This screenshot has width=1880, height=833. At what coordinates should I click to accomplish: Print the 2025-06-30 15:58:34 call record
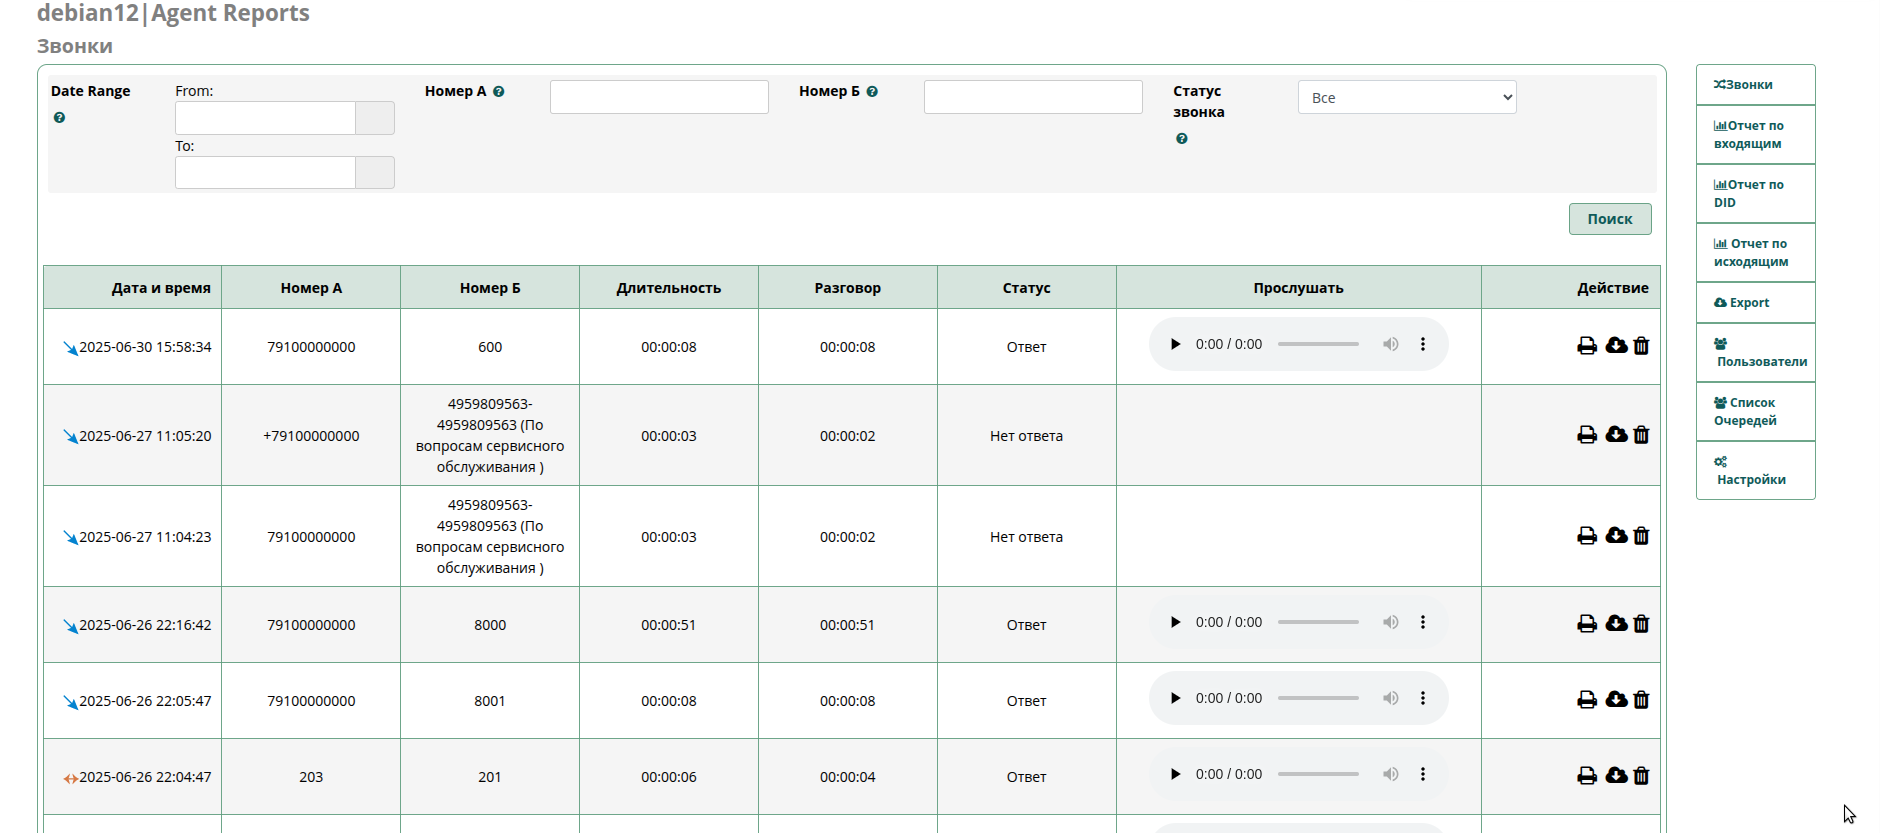(x=1587, y=346)
